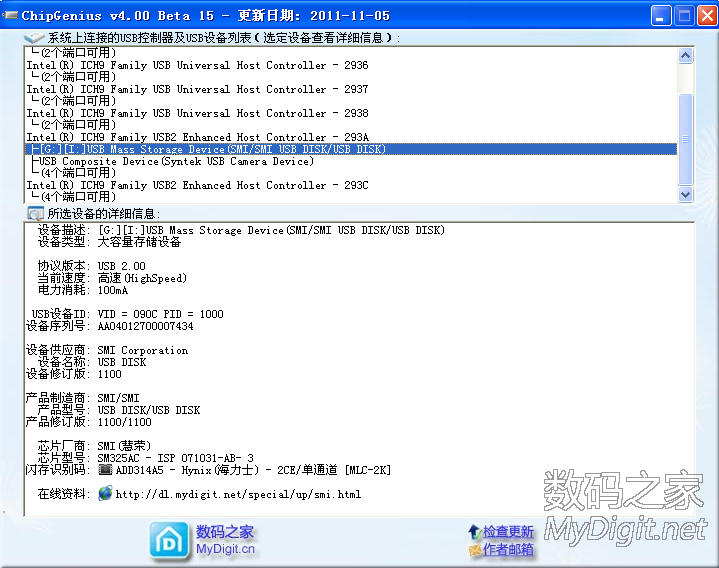This screenshot has width=719, height=568.
Task: Click the 设备描述 line in details pane
Action: point(241,230)
